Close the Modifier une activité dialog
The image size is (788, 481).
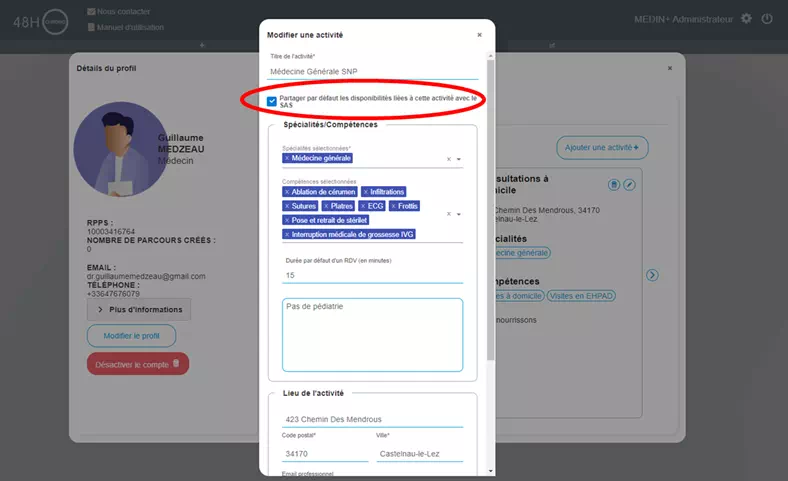479,35
